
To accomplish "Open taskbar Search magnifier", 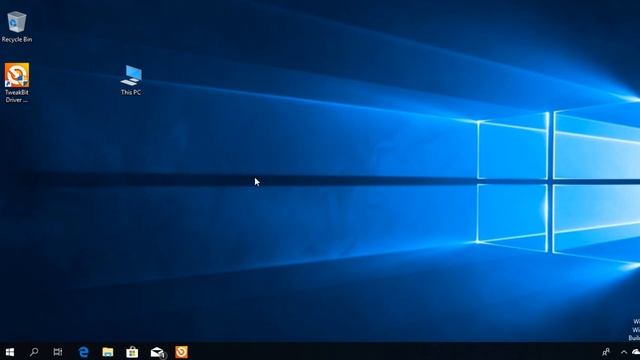I will (x=34, y=352).
